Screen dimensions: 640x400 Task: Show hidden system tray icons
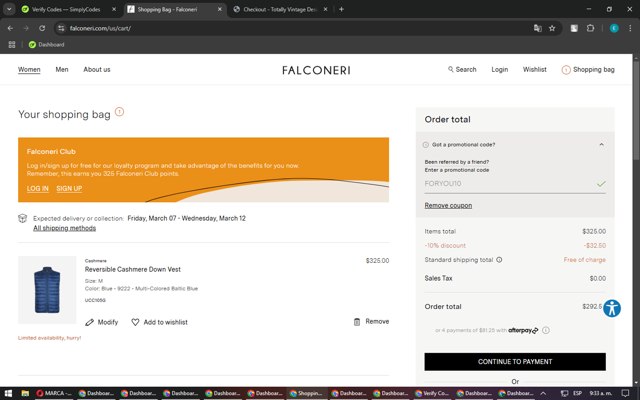[543, 393]
